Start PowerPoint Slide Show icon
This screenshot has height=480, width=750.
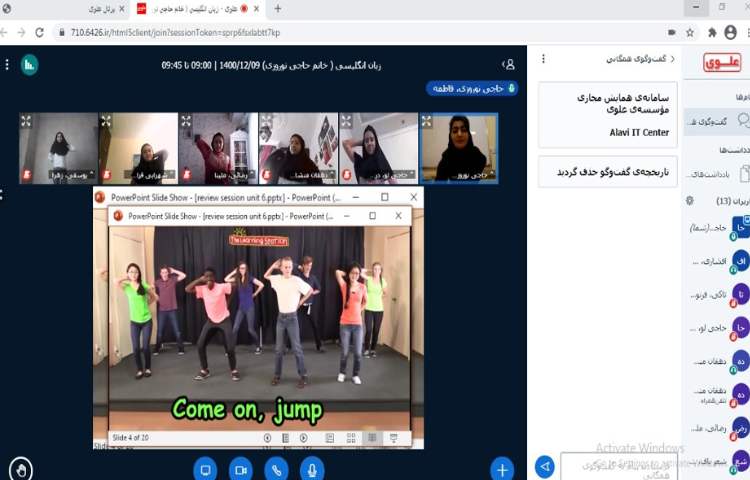coord(393,437)
